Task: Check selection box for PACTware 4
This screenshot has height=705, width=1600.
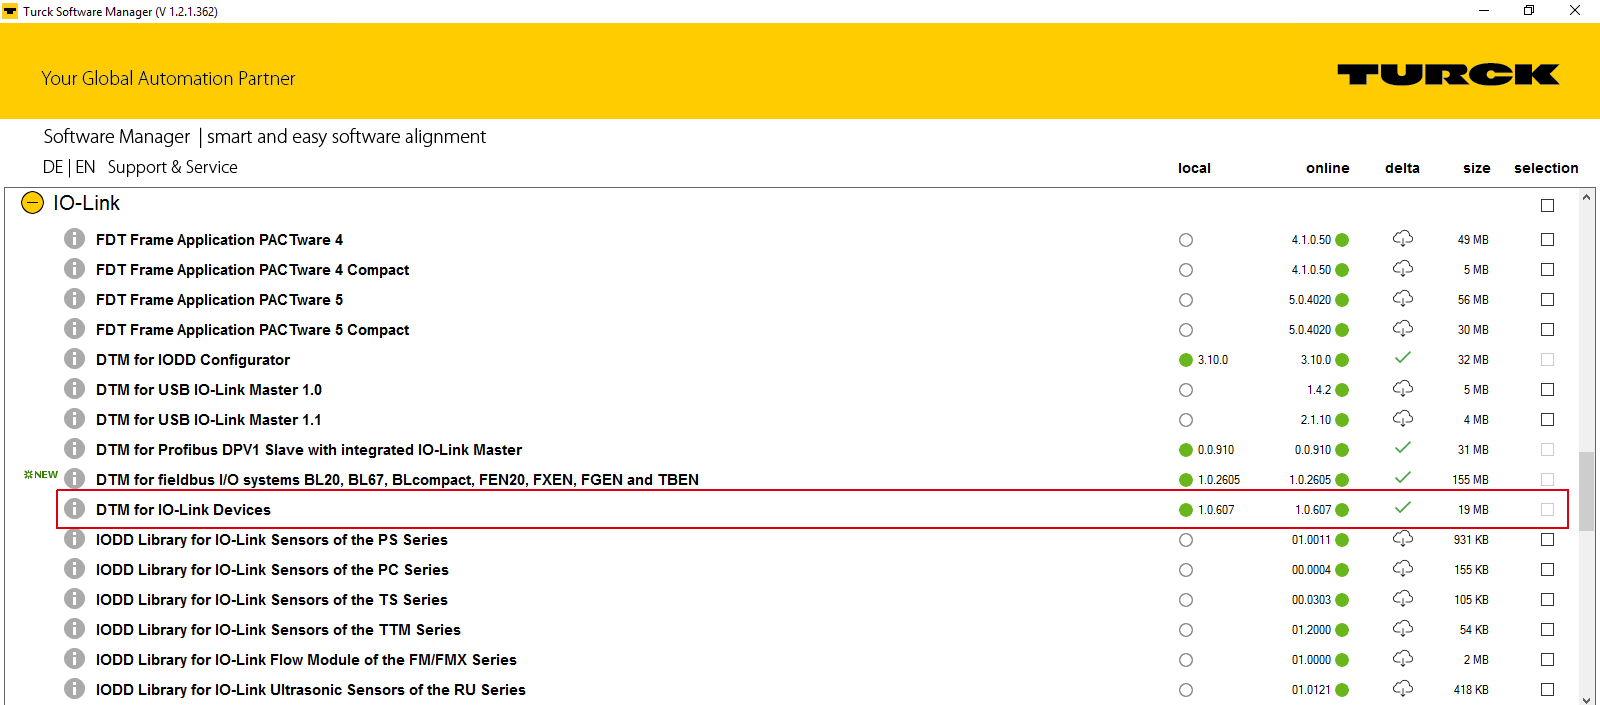Action: coord(1547,239)
